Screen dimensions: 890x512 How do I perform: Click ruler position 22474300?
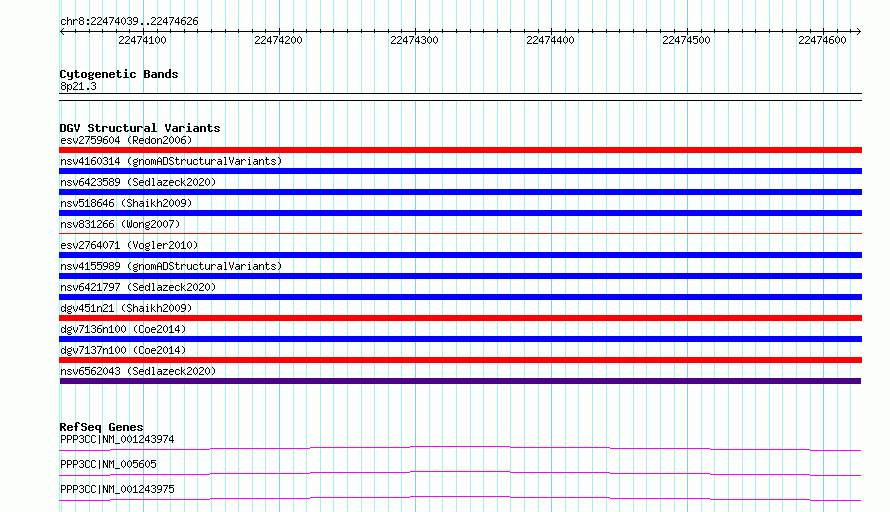(414, 40)
